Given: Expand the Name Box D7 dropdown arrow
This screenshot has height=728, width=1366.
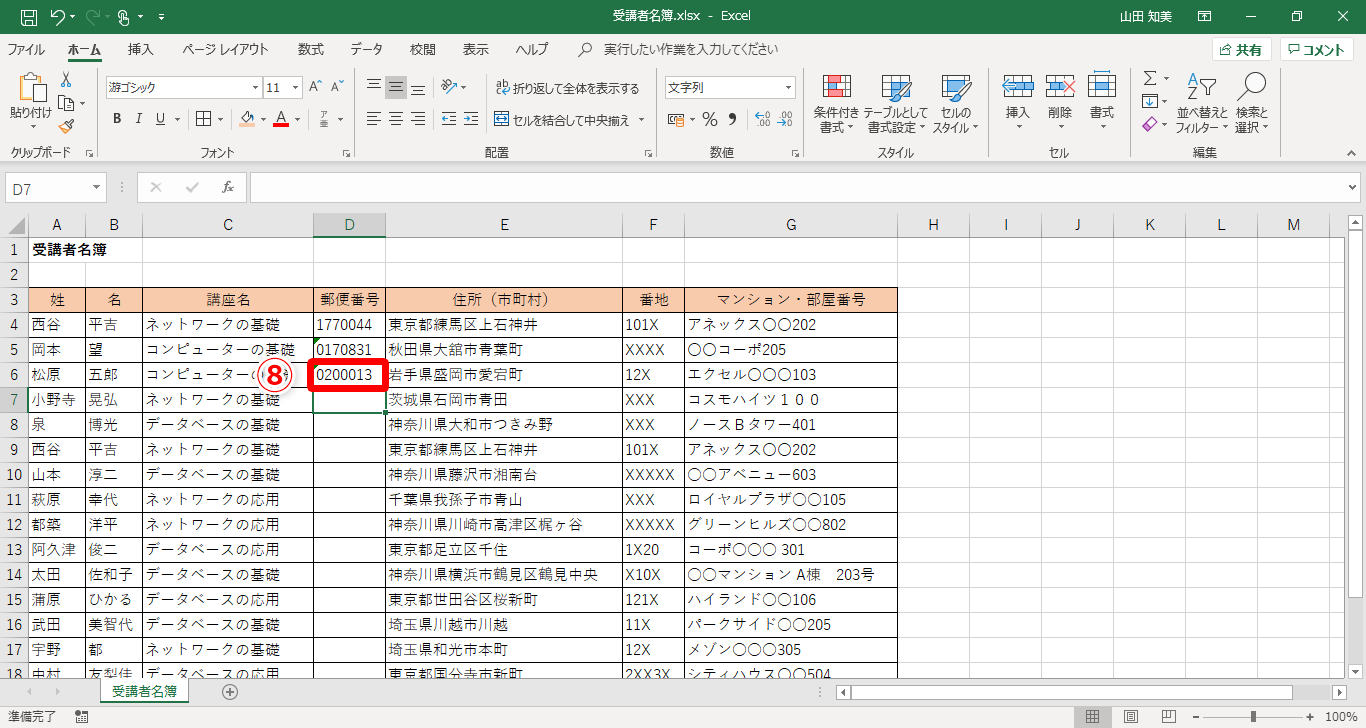Looking at the screenshot, I should 96,188.
